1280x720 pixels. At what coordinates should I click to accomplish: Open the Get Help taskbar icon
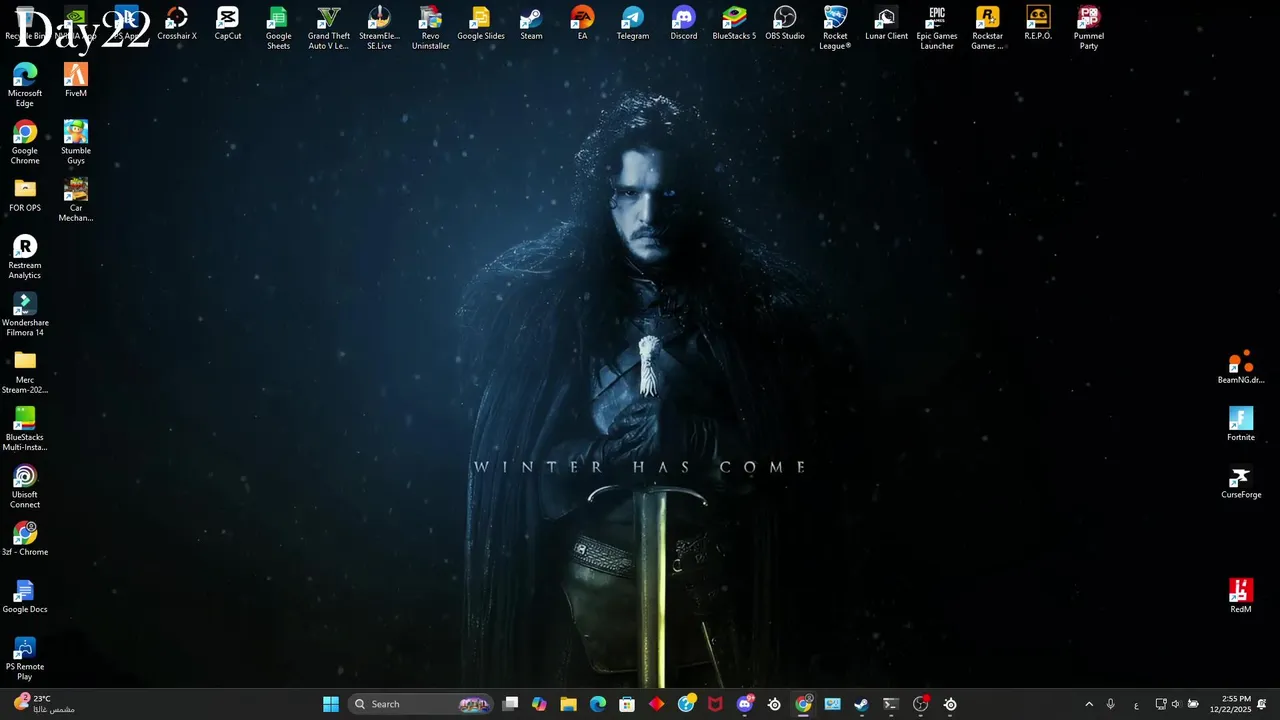[686, 704]
